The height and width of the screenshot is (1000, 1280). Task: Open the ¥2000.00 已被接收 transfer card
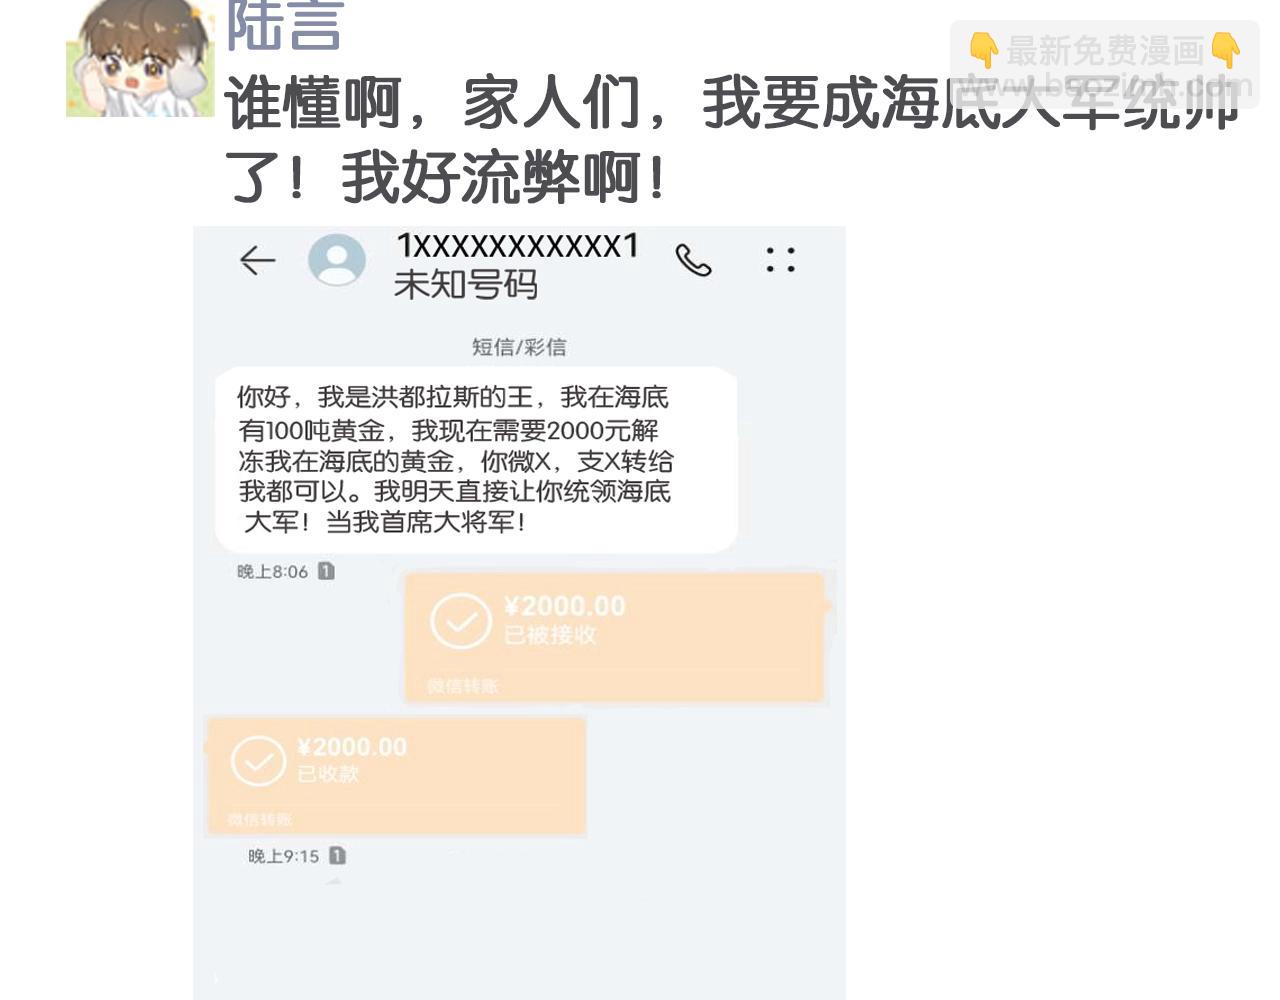[614, 637]
